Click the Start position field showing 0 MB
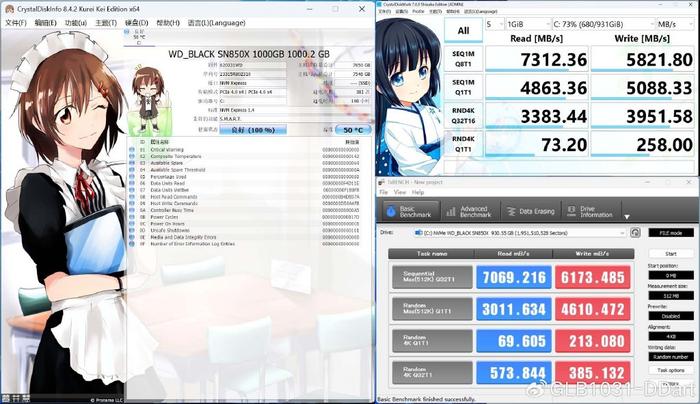The image size is (700, 404). (x=671, y=275)
